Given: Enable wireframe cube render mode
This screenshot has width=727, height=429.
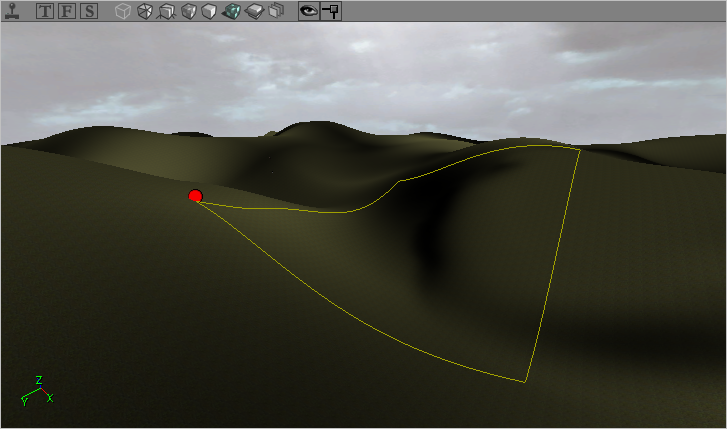Looking at the screenshot, I should click(145, 12).
